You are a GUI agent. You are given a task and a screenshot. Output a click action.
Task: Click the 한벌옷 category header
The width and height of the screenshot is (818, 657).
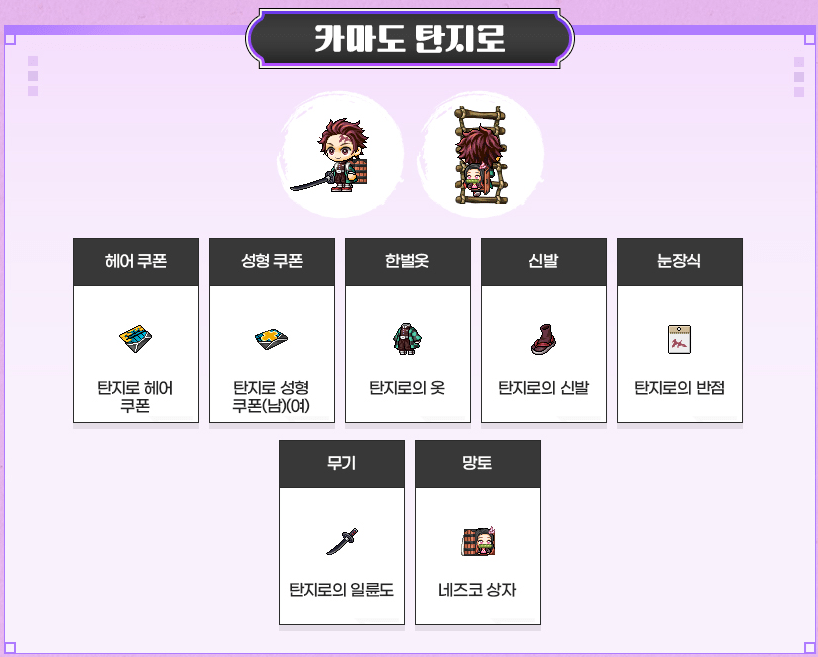408,261
